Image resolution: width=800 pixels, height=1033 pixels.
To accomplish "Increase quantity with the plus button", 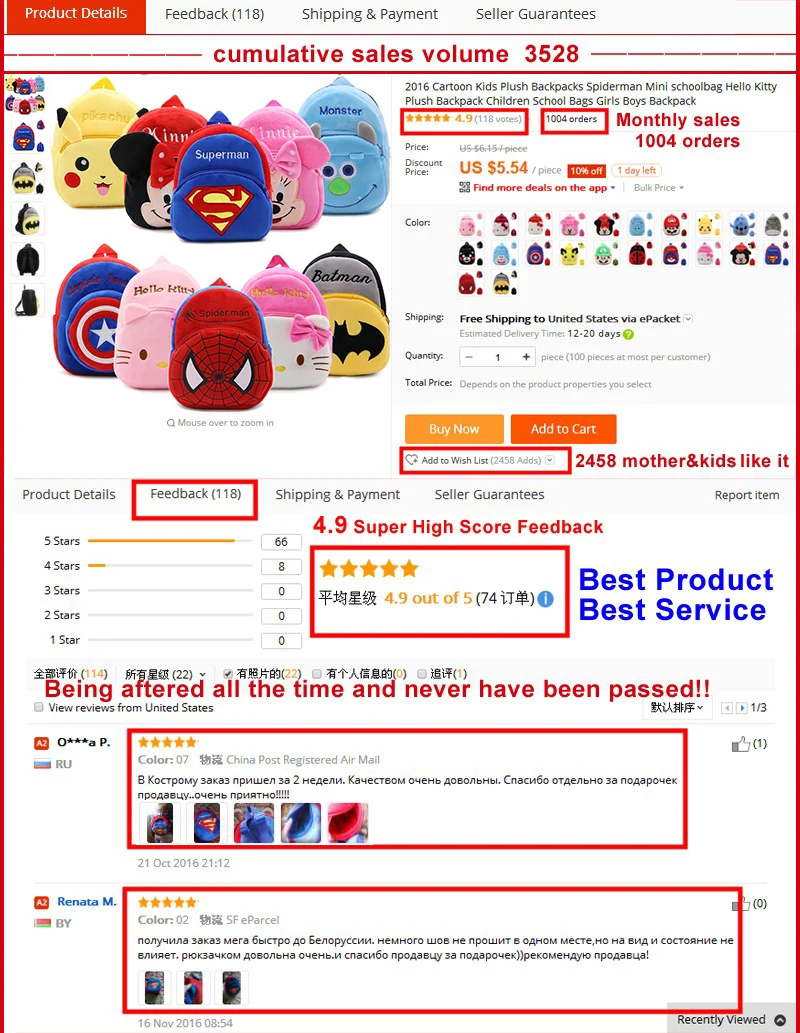I will (x=526, y=357).
